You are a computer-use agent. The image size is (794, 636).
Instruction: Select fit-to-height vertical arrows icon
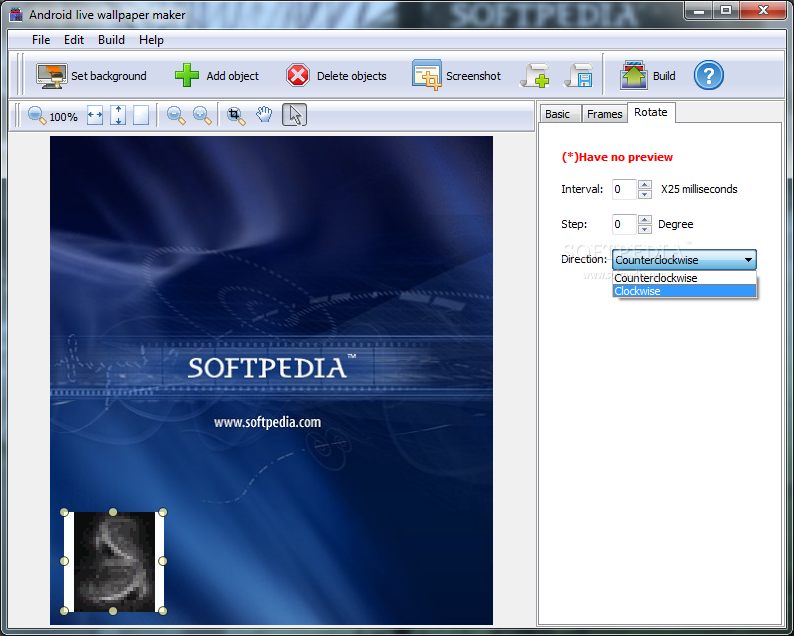(118, 115)
